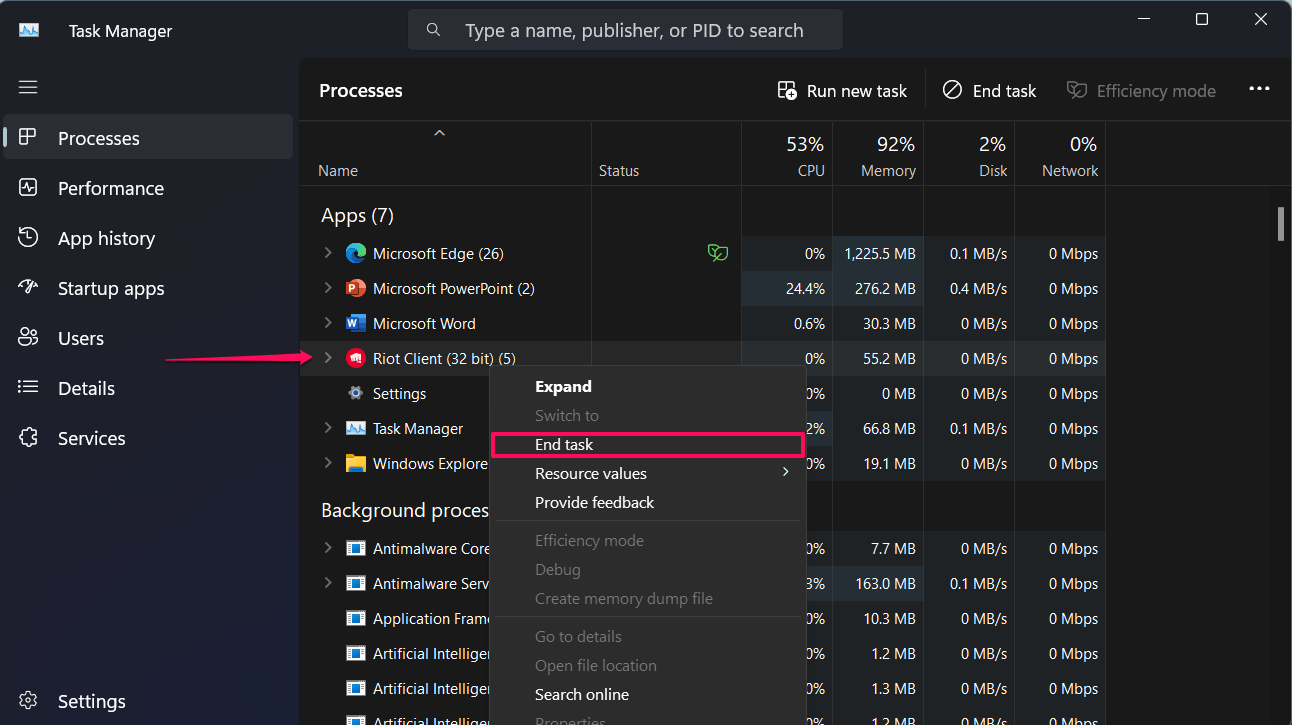Click the Efficiency mode toolbar button
This screenshot has width=1292, height=725.
[1141, 90]
